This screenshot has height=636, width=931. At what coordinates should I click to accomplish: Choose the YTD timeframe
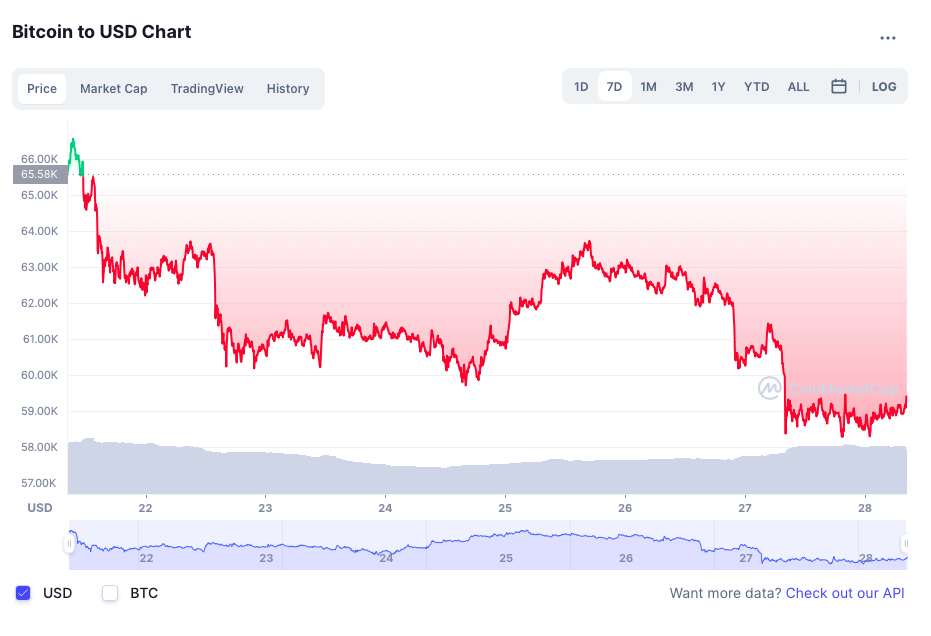[756, 86]
